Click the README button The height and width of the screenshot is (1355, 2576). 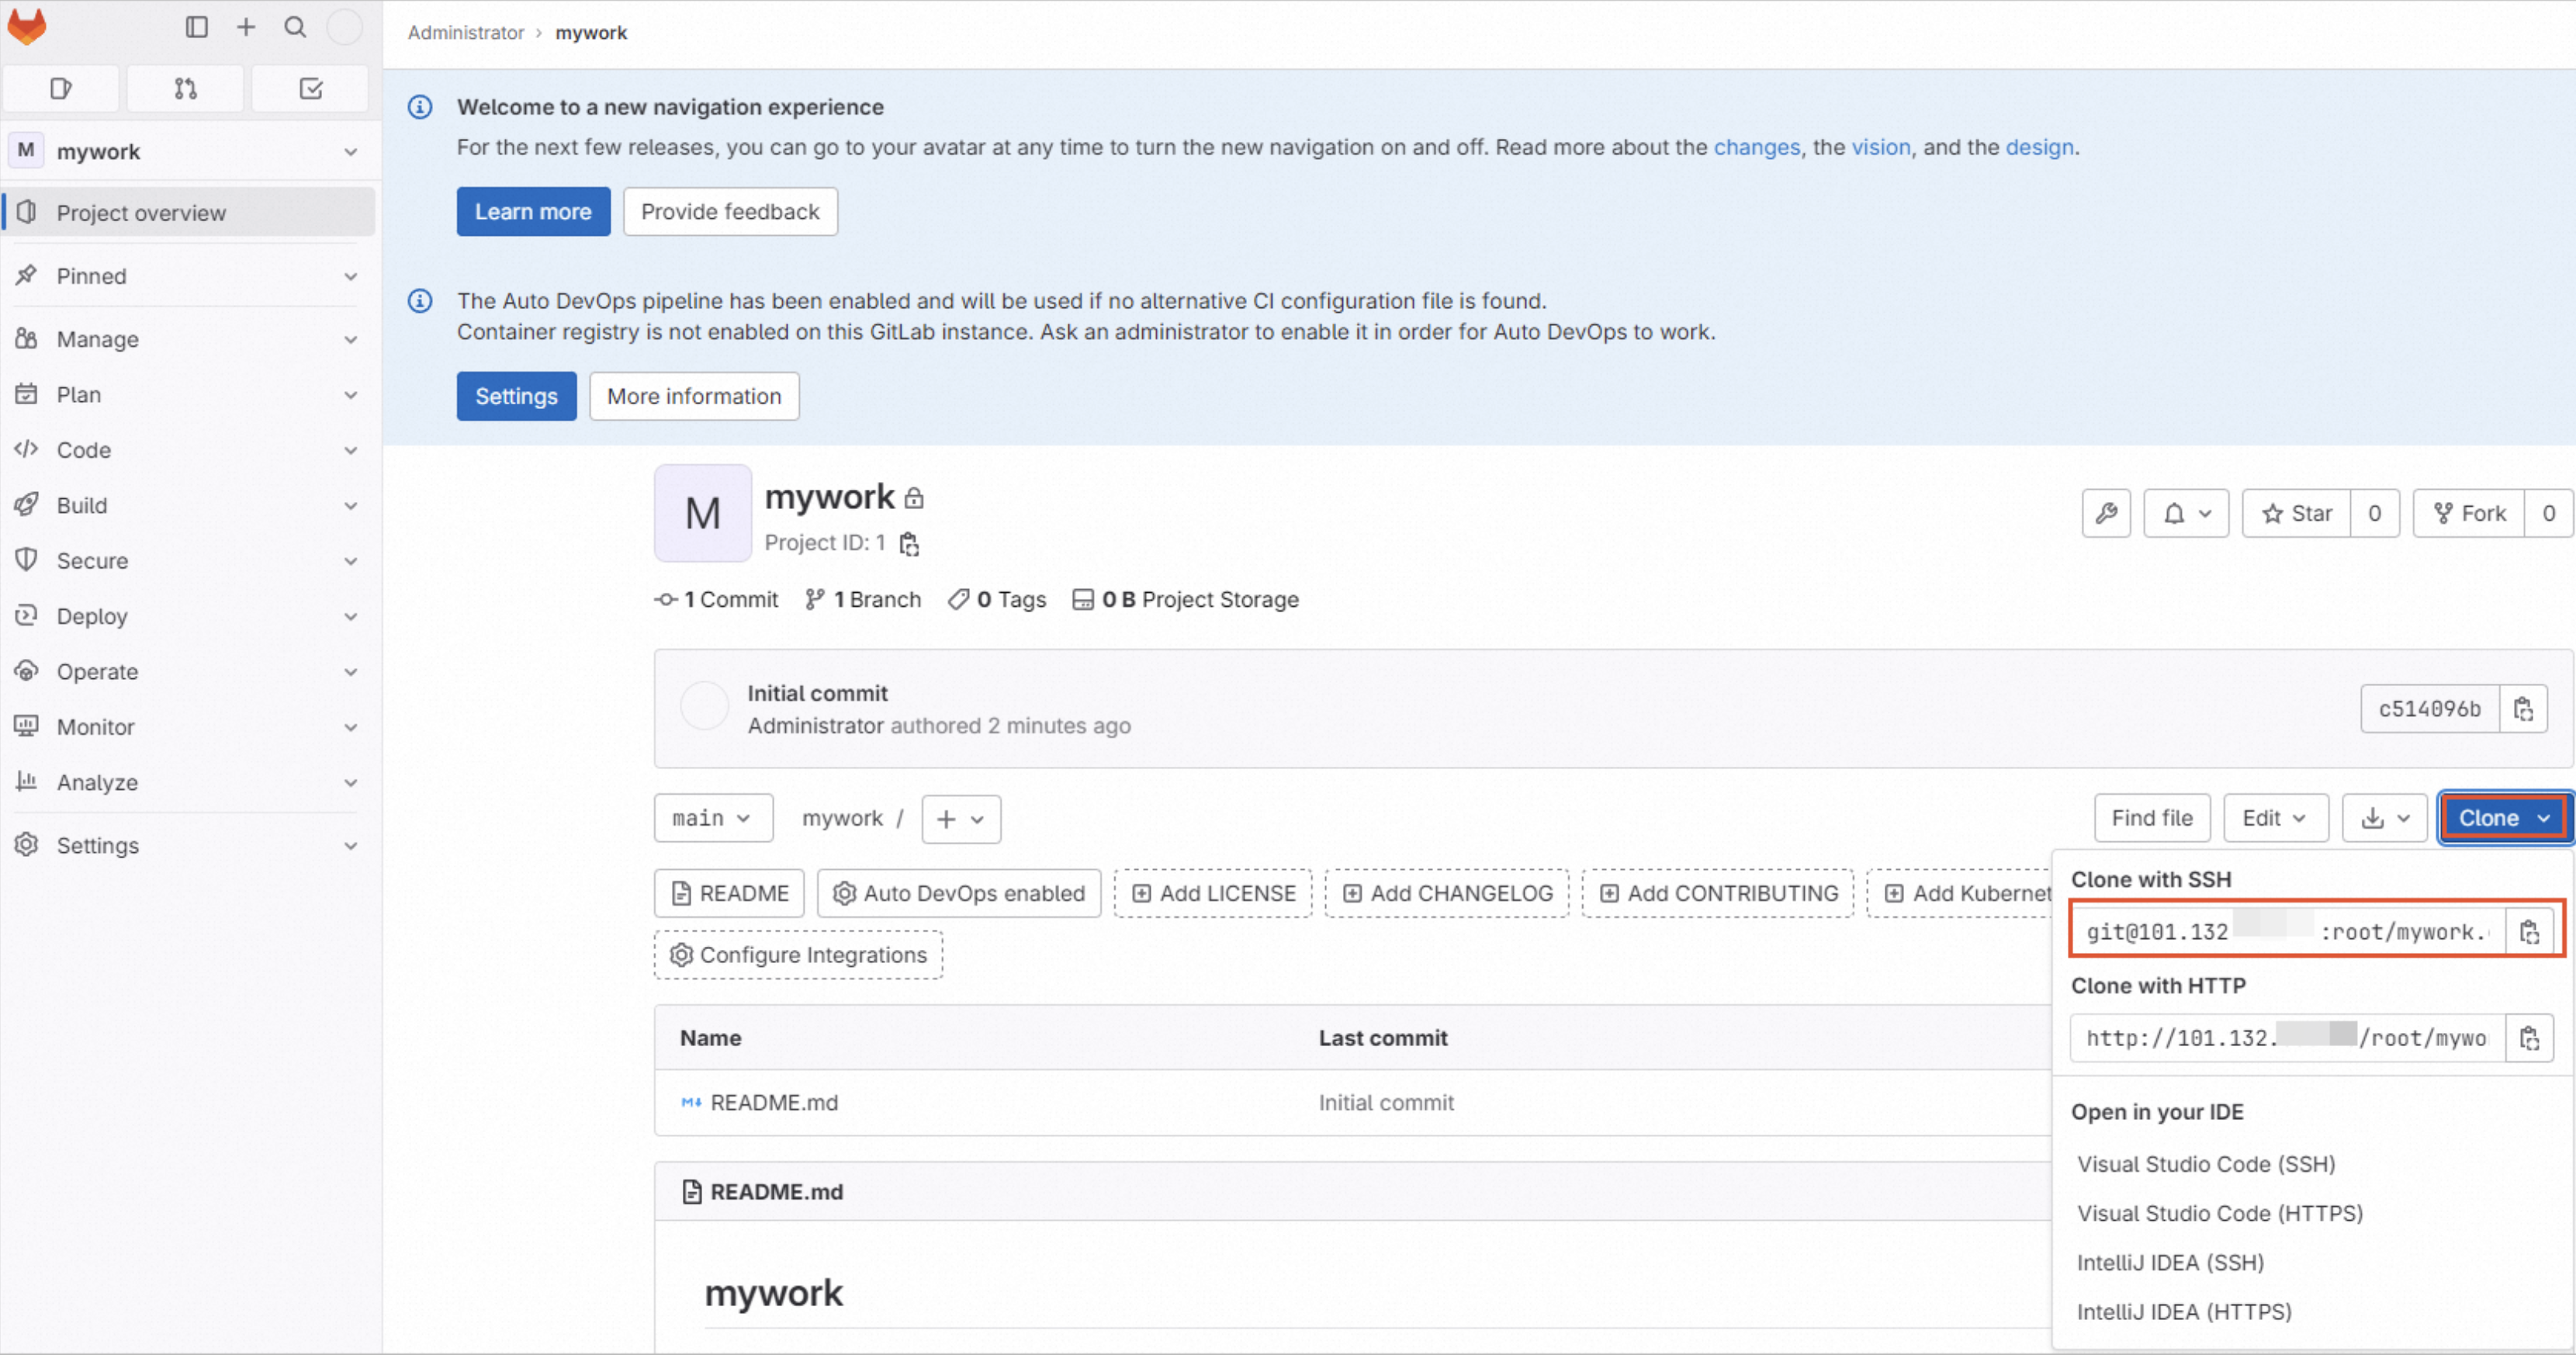tap(729, 894)
